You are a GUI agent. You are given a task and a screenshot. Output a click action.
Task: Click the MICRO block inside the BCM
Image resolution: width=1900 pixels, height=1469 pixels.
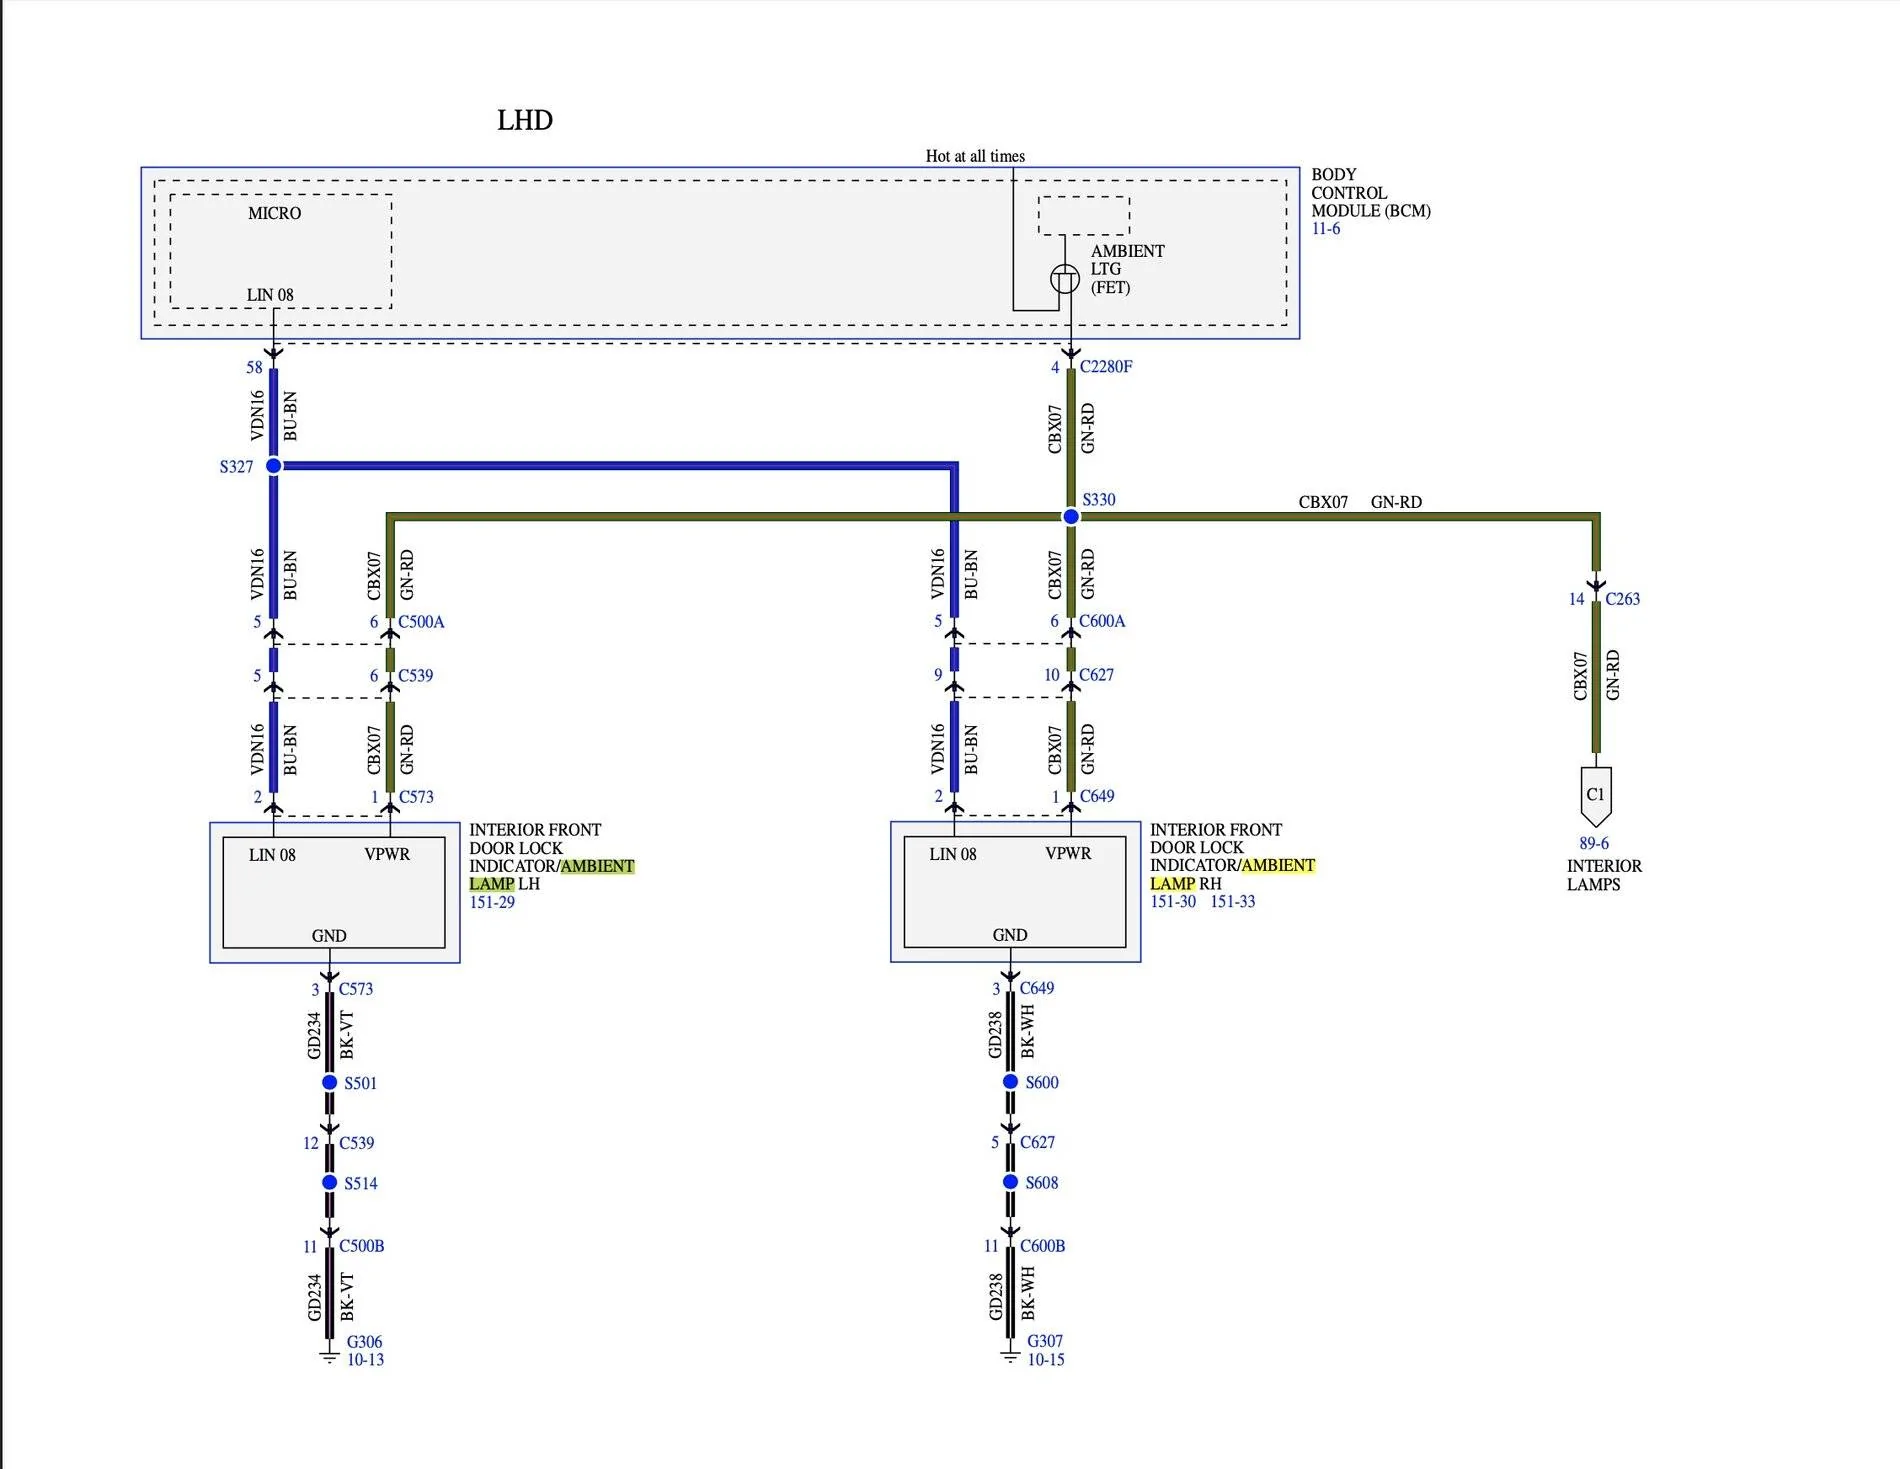pyautogui.click(x=281, y=251)
